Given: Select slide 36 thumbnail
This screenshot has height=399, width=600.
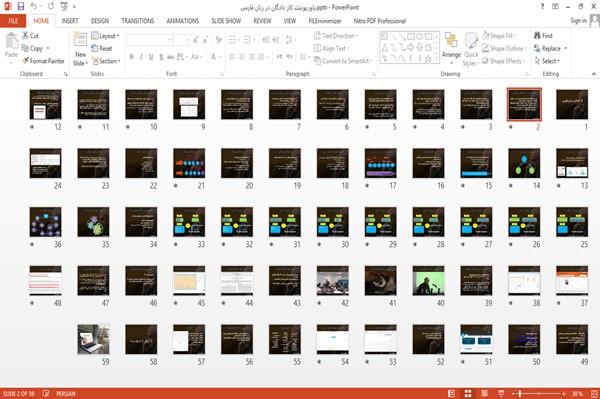Looking at the screenshot, I should coord(45,222).
